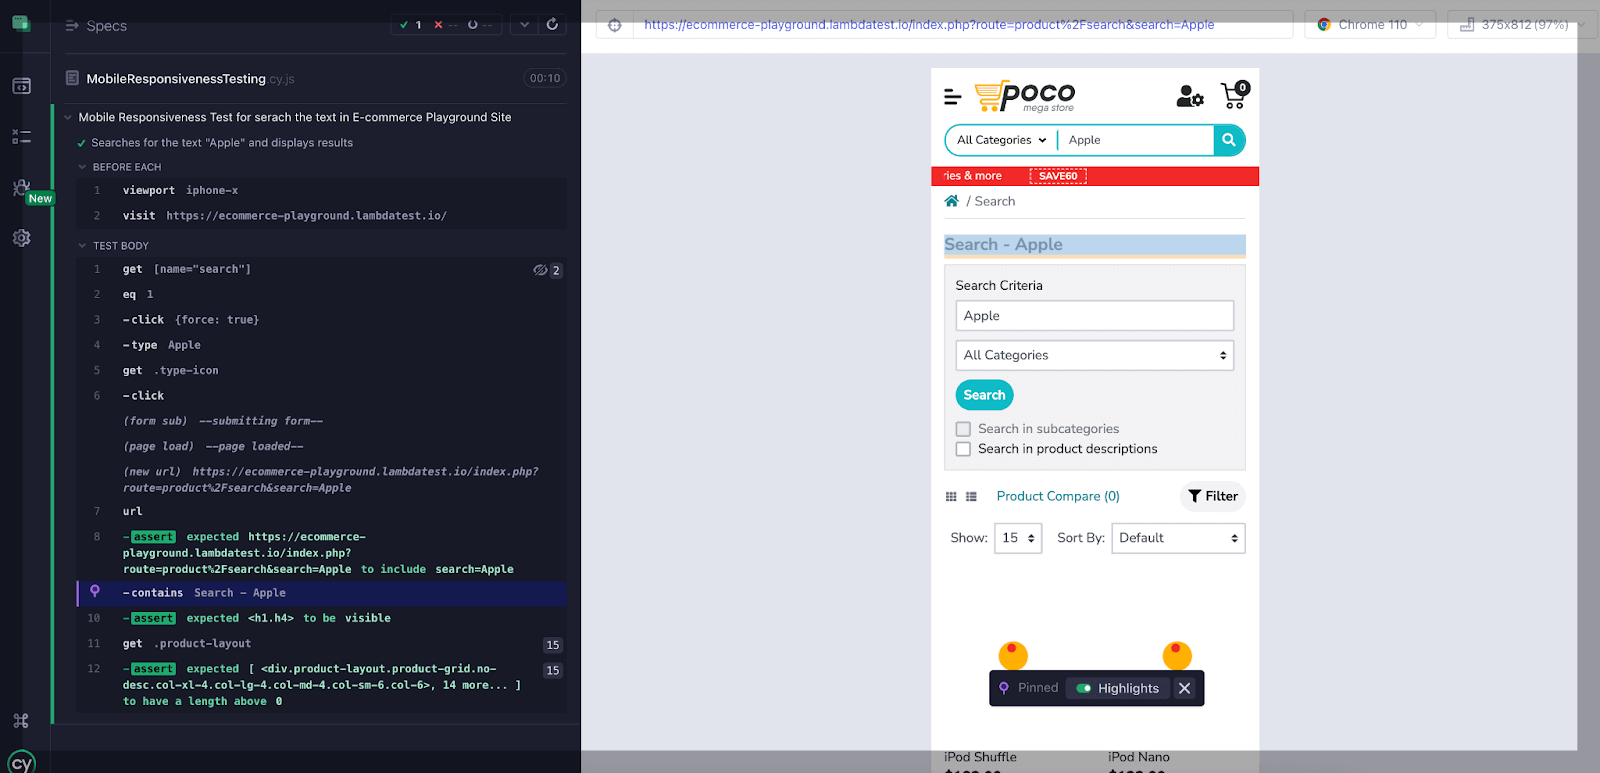The image size is (1600, 773).
Task: Collapse the BEFORE EACH section
Action: 120,167
